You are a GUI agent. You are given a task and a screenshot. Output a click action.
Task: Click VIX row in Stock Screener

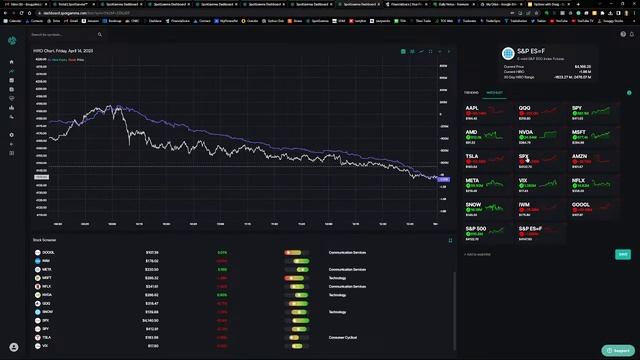coord(242,346)
